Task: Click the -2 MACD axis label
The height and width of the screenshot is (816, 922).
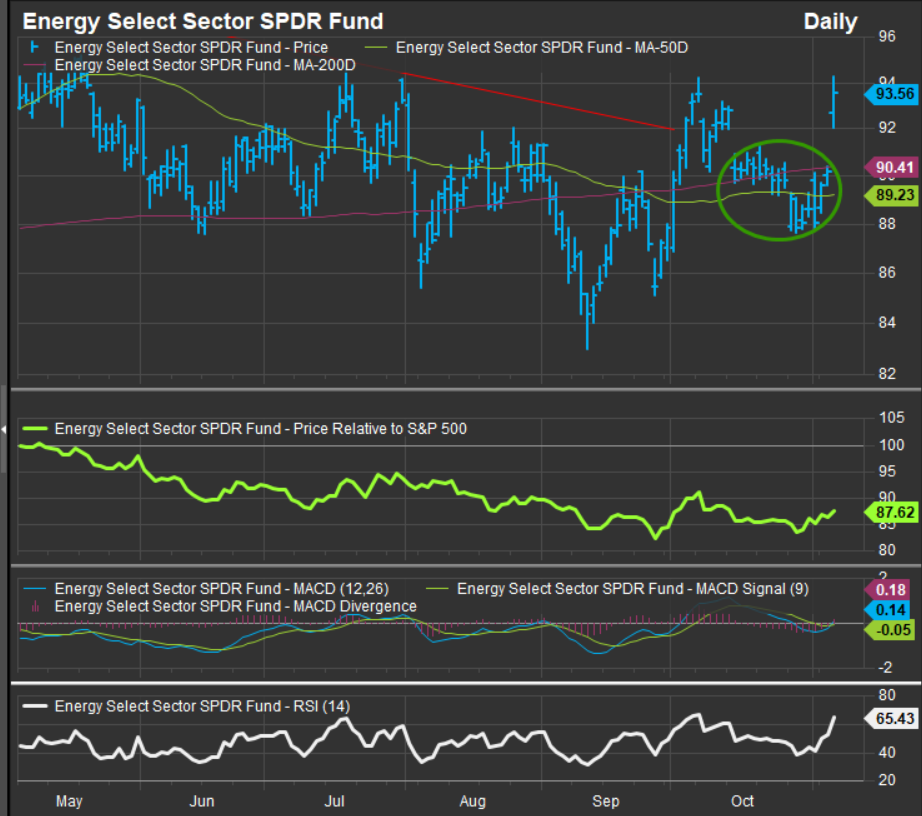Action: [884, 667]
